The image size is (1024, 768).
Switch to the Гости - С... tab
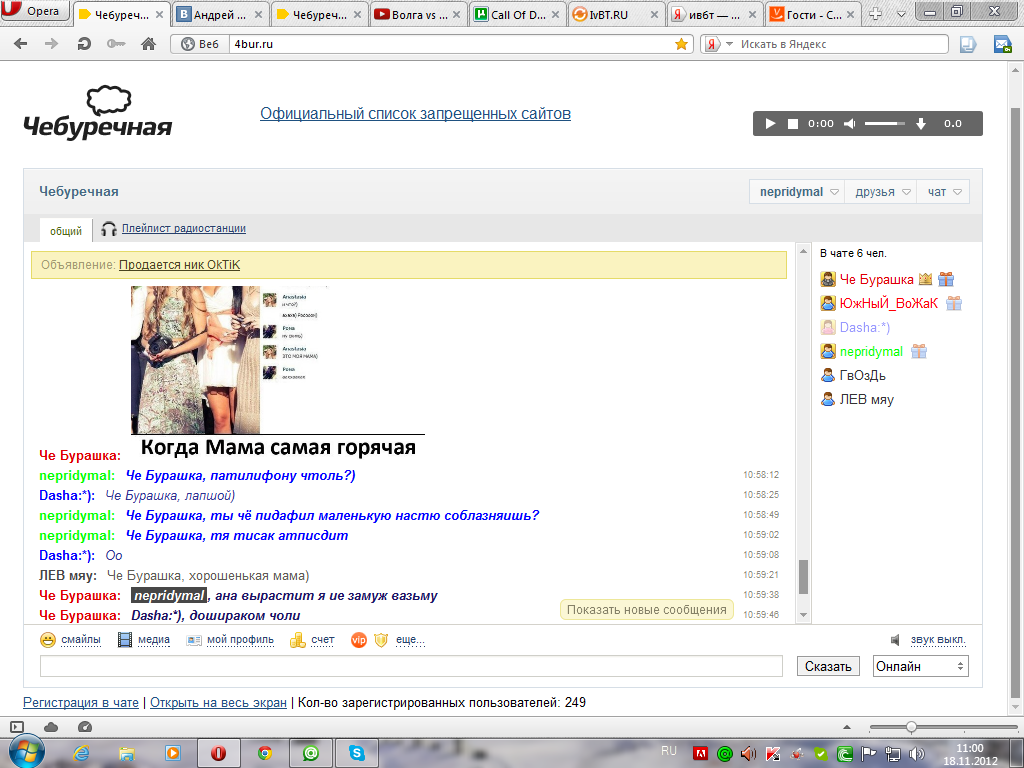(x=814, y=14)
